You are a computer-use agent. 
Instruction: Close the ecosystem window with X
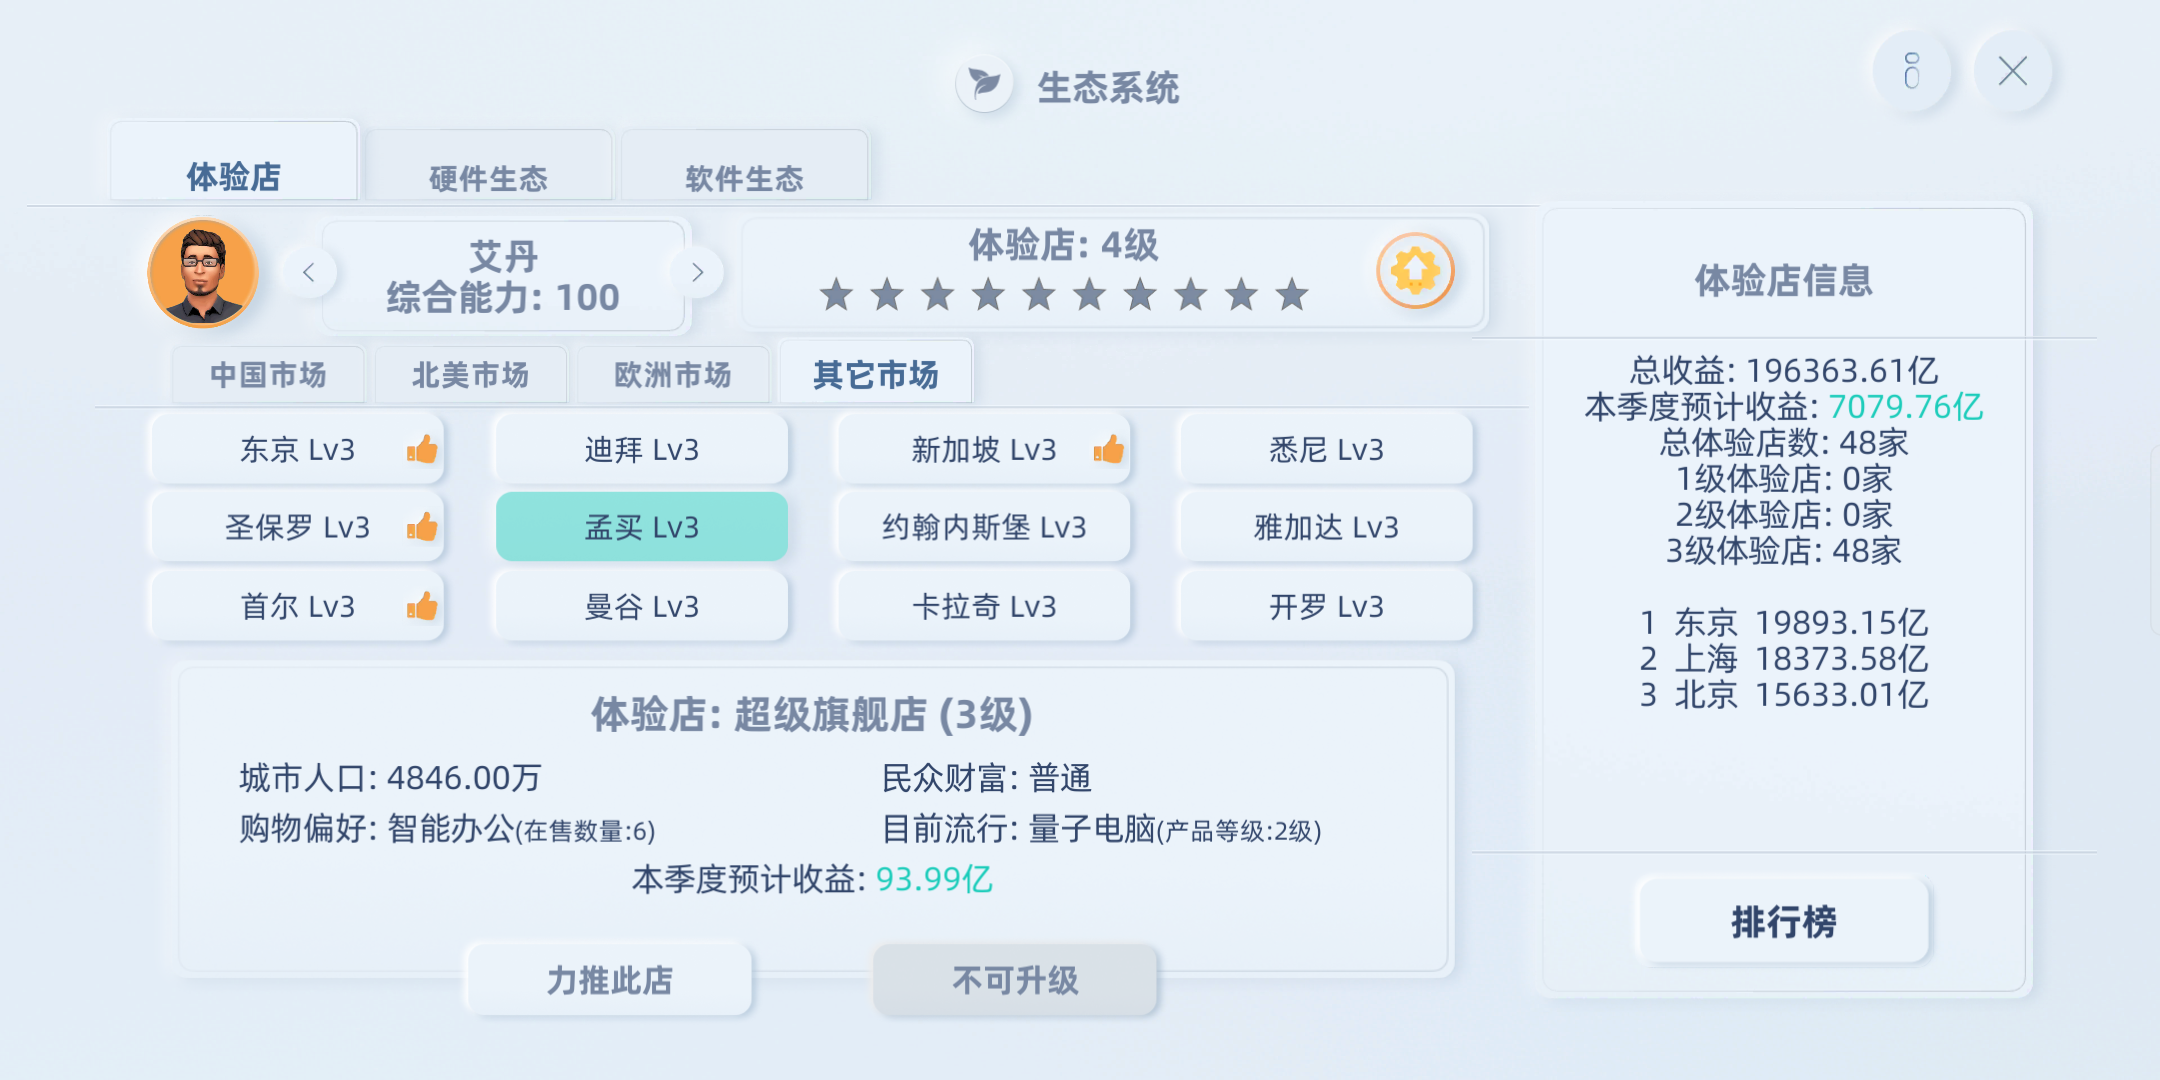pos(2012,72)
